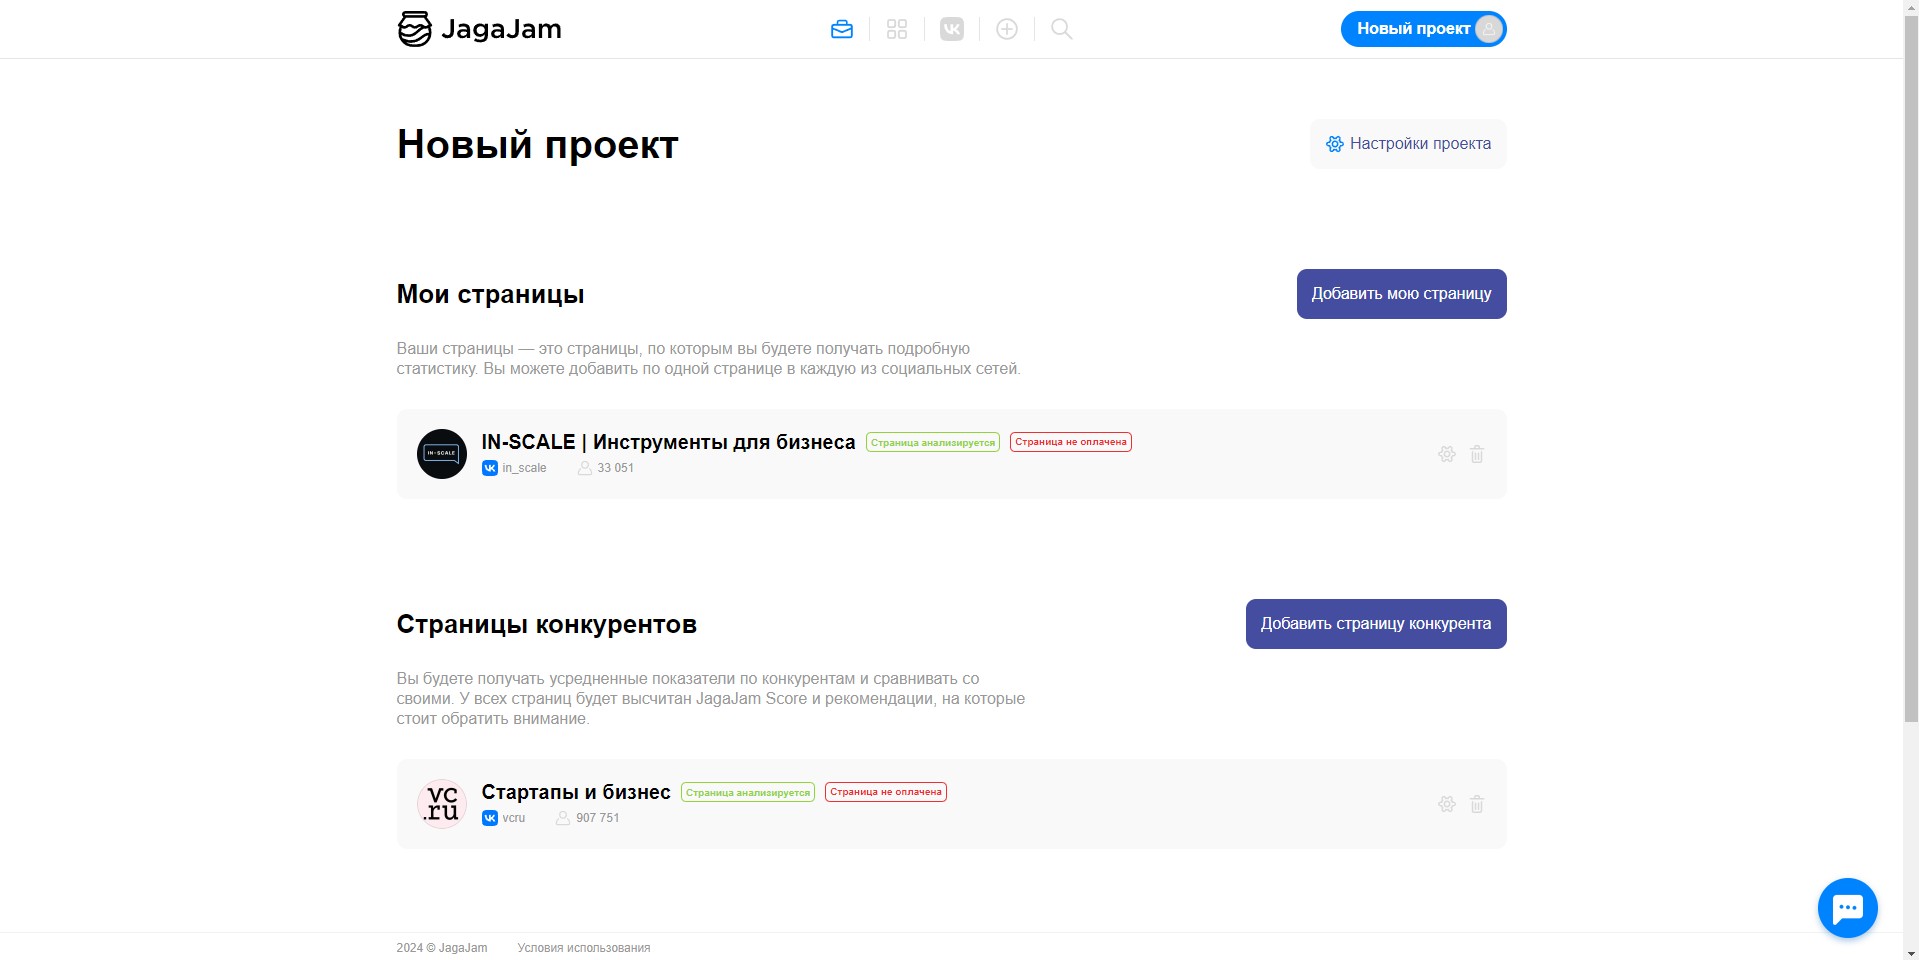The height and width of the screenshot is (960, 1919).
Task: Click the 33 051 subscriber count
Action: [x=616, y=468]
